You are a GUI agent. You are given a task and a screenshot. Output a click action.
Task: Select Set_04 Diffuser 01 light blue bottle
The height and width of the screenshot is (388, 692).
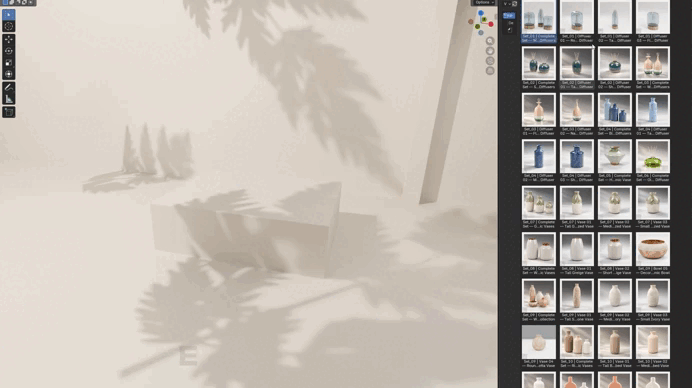653,114
